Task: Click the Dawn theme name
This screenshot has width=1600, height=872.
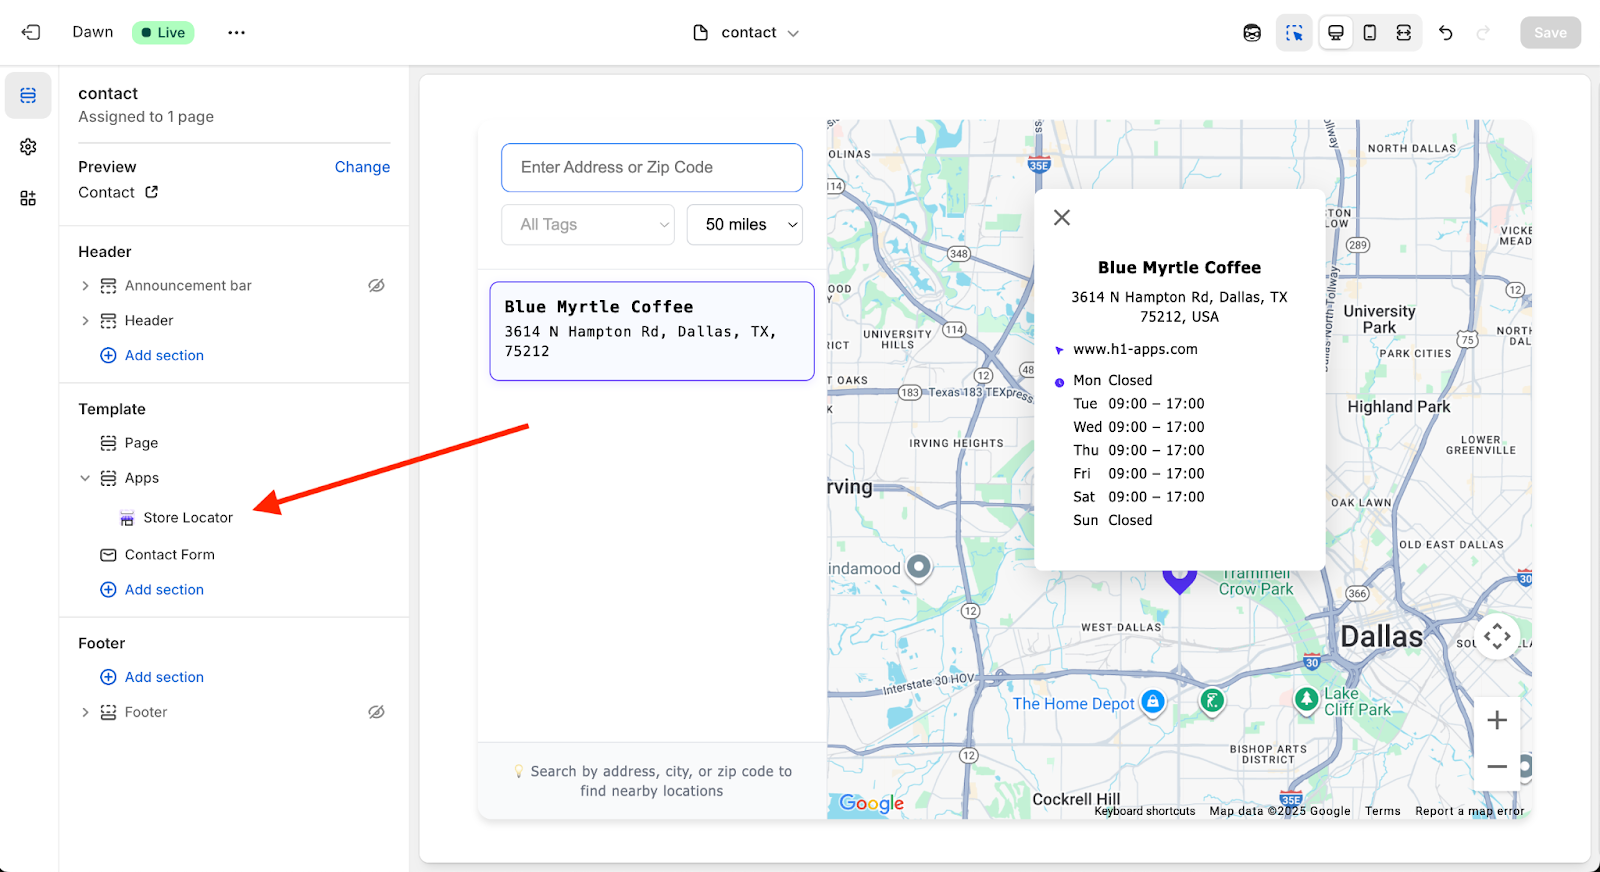Action: click(x=93, y=32)
